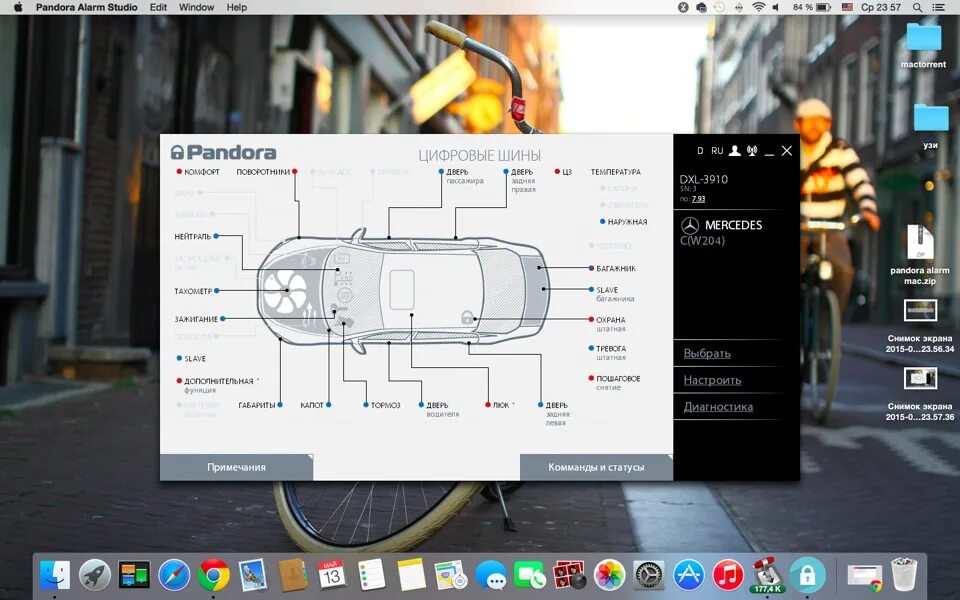Select the НЕЙТРАЛЬ label
960x600 pixels.
click(x=192, y=236)
